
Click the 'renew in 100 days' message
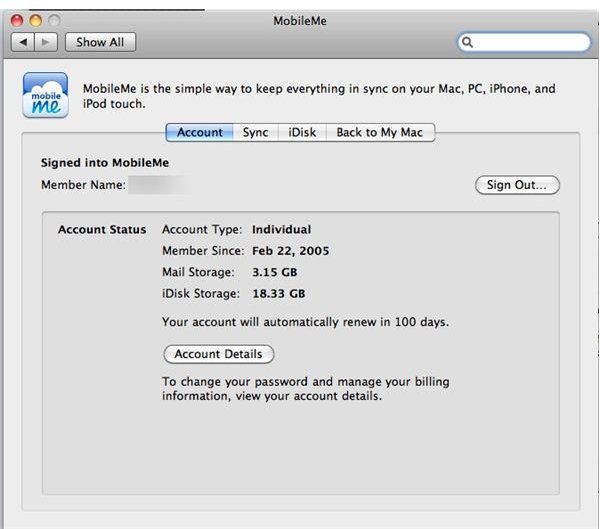[305, 322]
